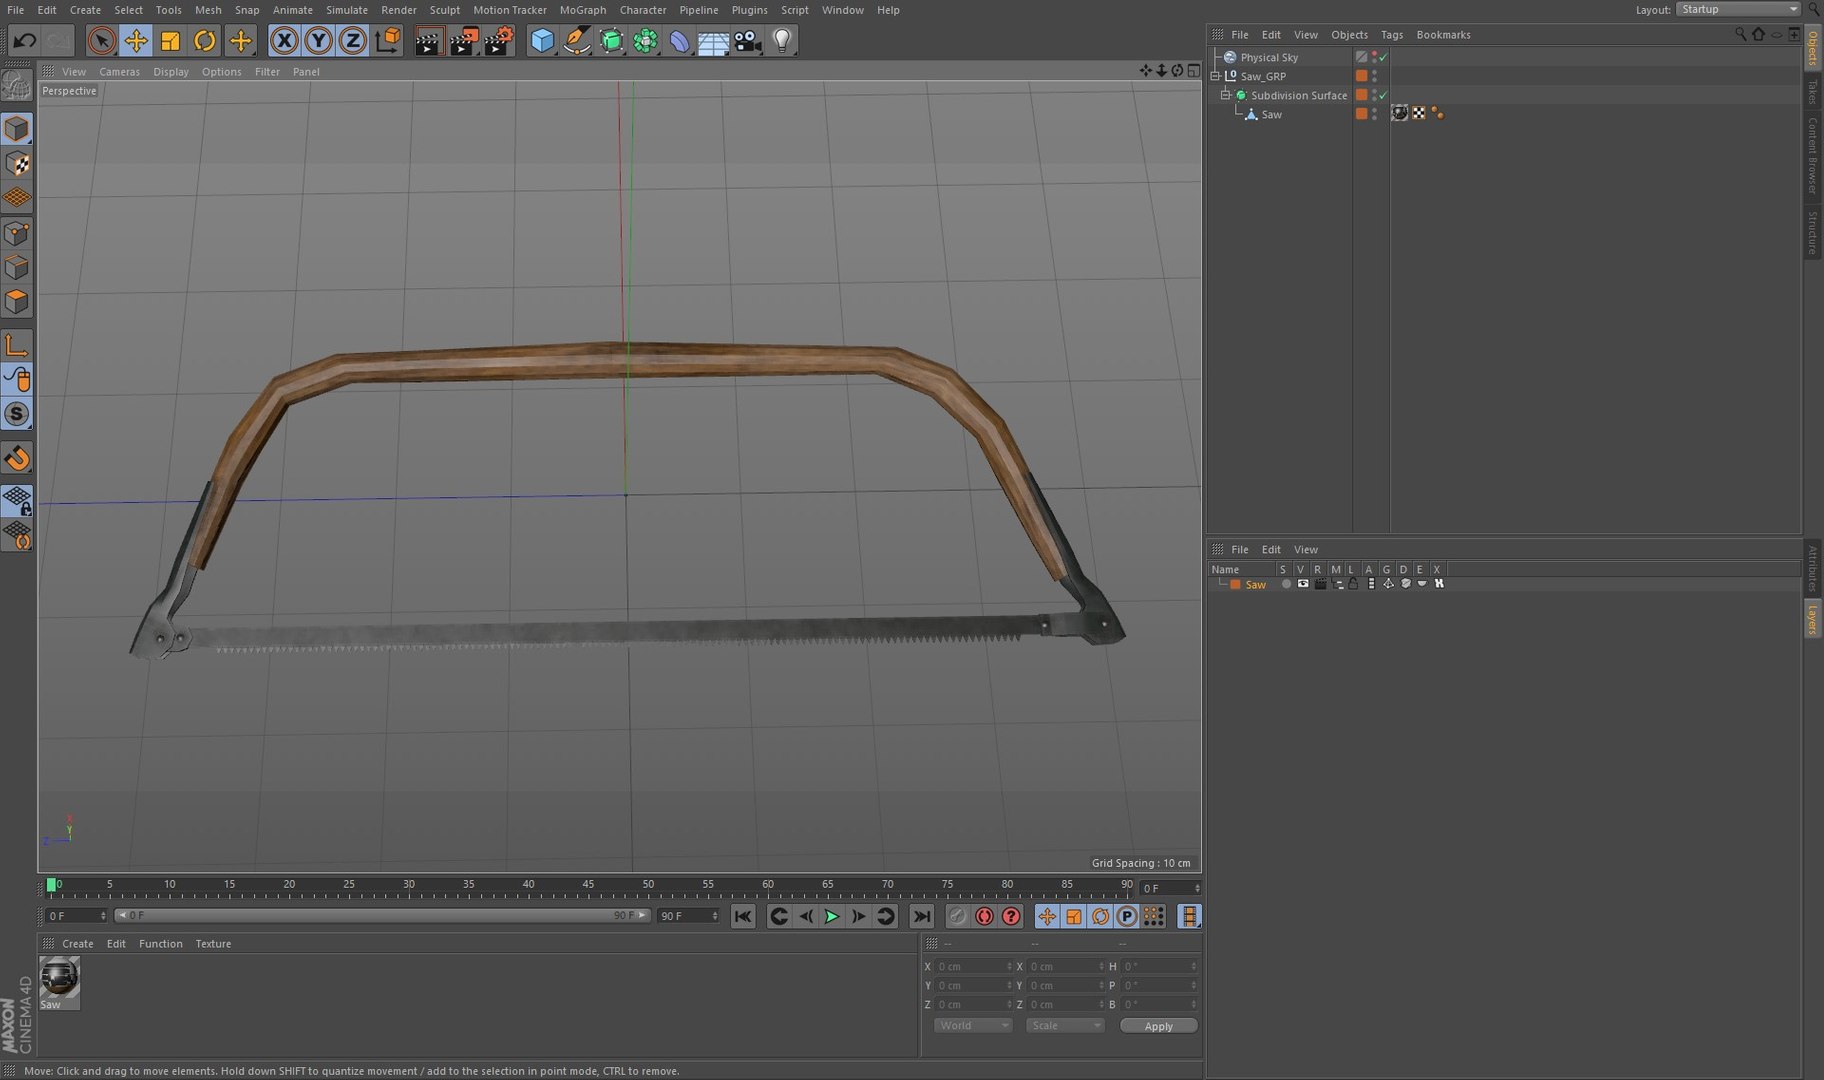Activate the Rotate tool
This screenshot has height=1080, width=1824.
click(205, 41)
